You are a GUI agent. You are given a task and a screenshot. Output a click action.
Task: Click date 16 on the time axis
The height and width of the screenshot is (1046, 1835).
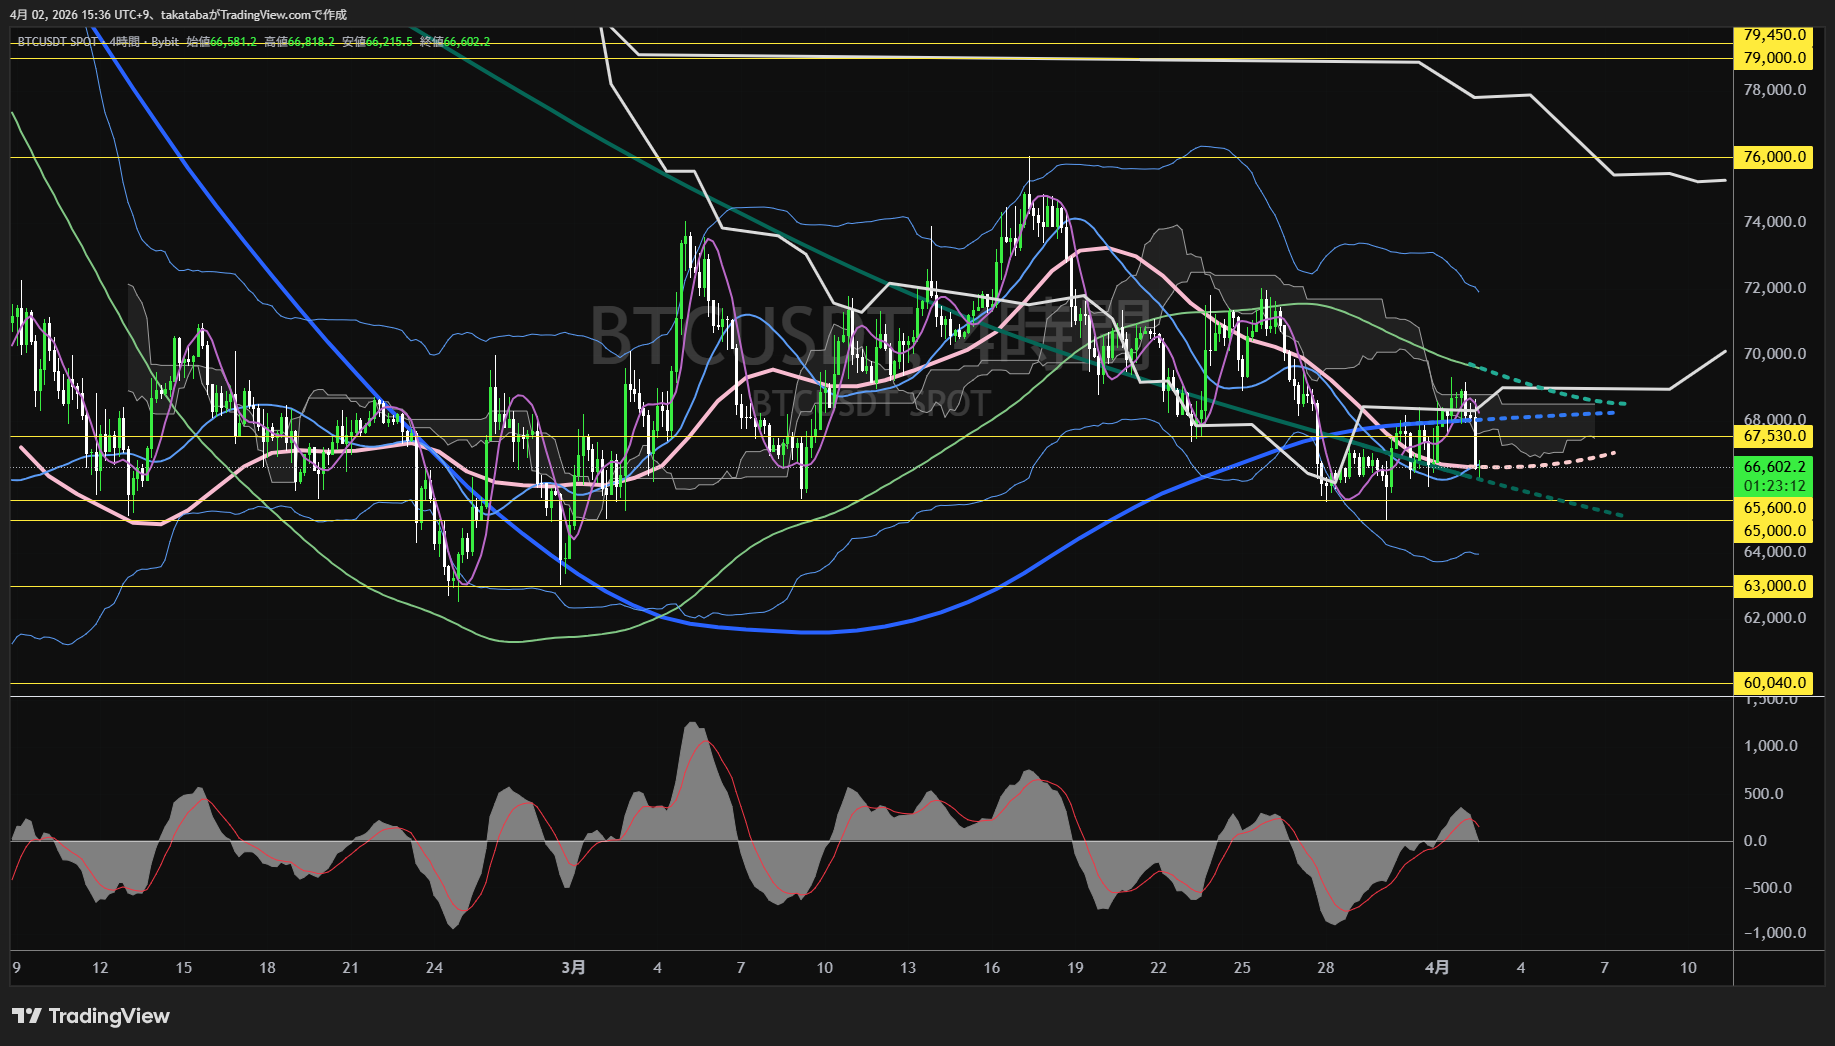991,967
